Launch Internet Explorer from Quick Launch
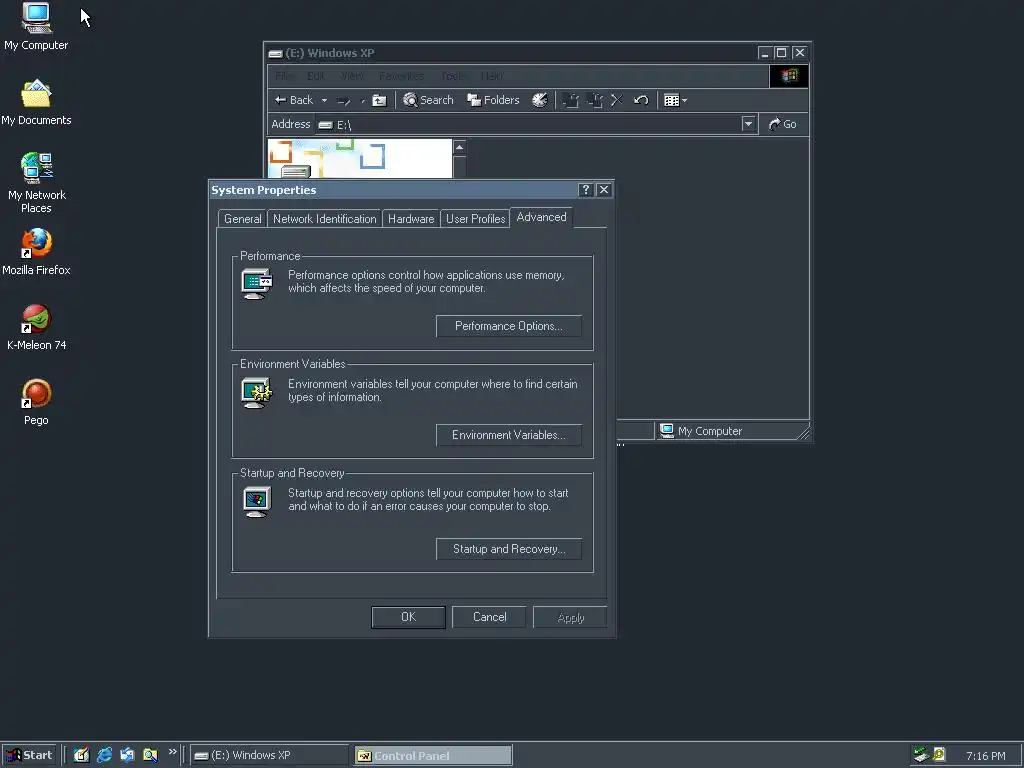 (104, 755)
